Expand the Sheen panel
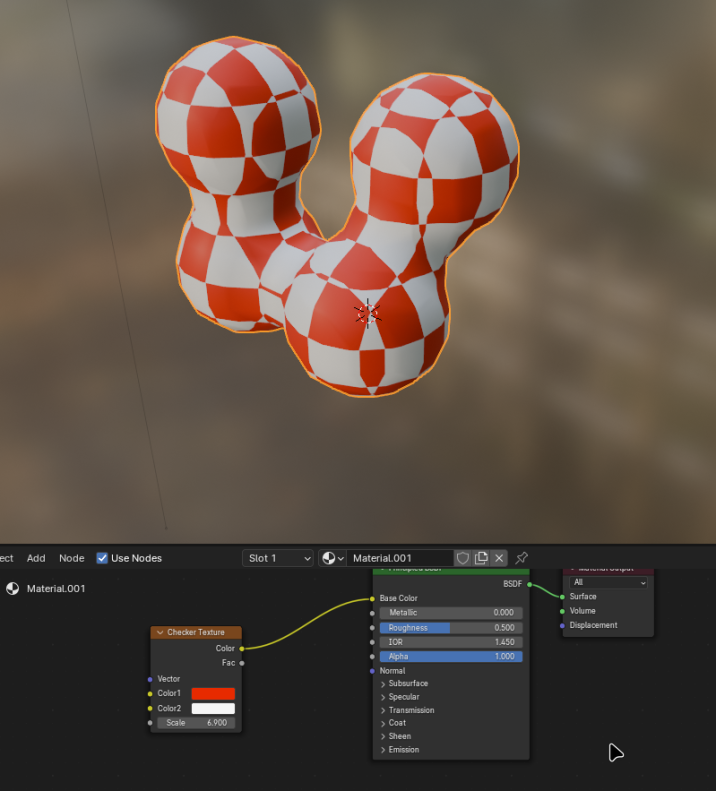The height and width of the screenshot is (791, 716). click(396, 736)
